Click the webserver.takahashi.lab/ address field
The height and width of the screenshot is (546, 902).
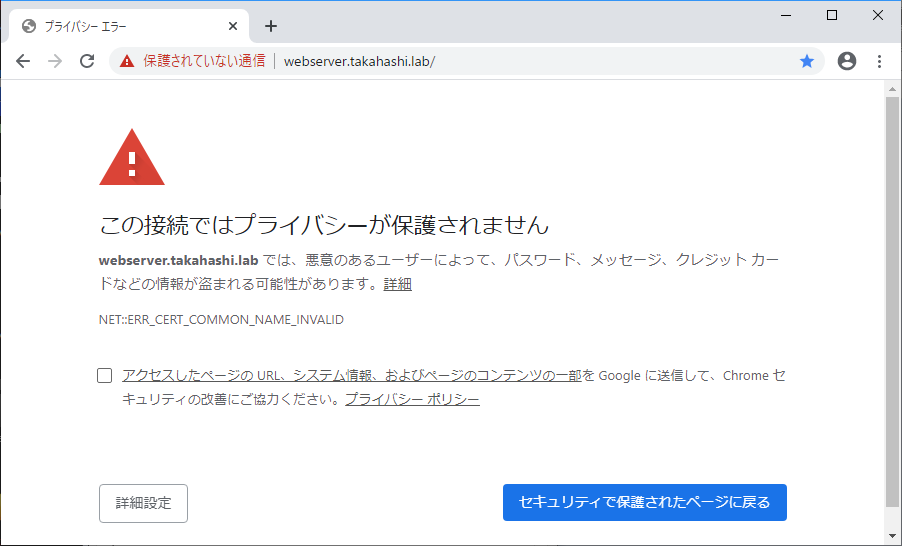(x=360, y=62)
